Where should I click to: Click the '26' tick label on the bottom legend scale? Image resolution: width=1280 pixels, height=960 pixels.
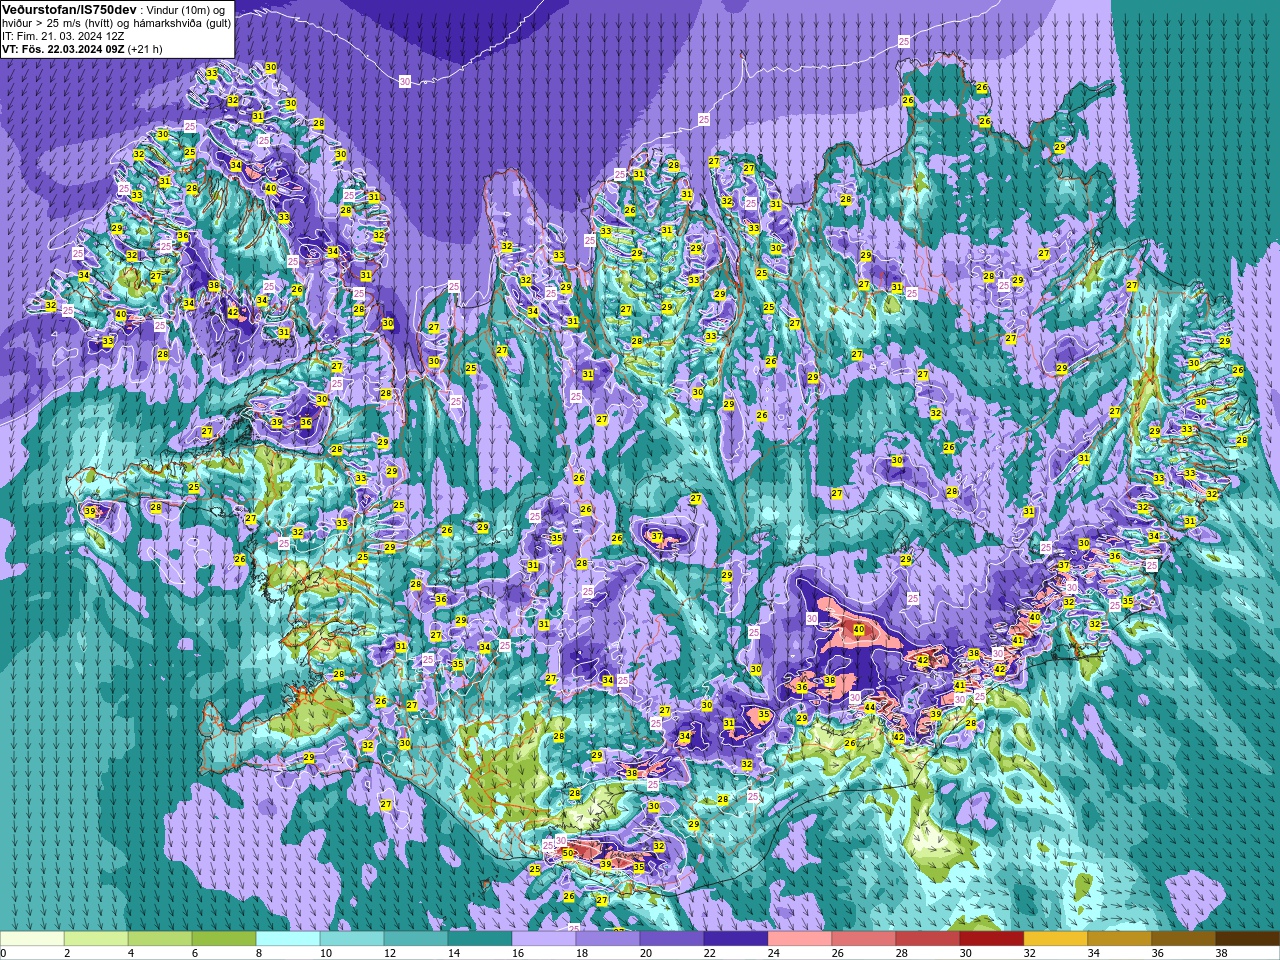(838, 953)
